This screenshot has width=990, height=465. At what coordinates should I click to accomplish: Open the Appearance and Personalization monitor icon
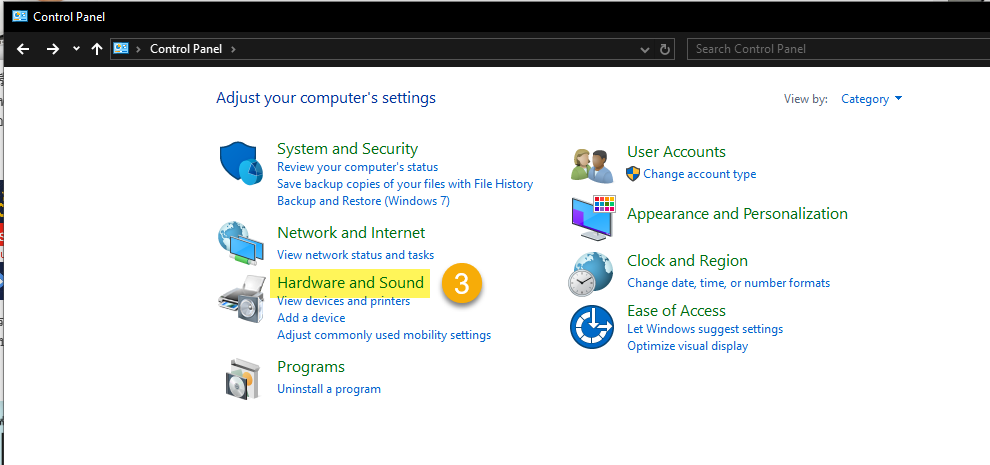point(593,217)
